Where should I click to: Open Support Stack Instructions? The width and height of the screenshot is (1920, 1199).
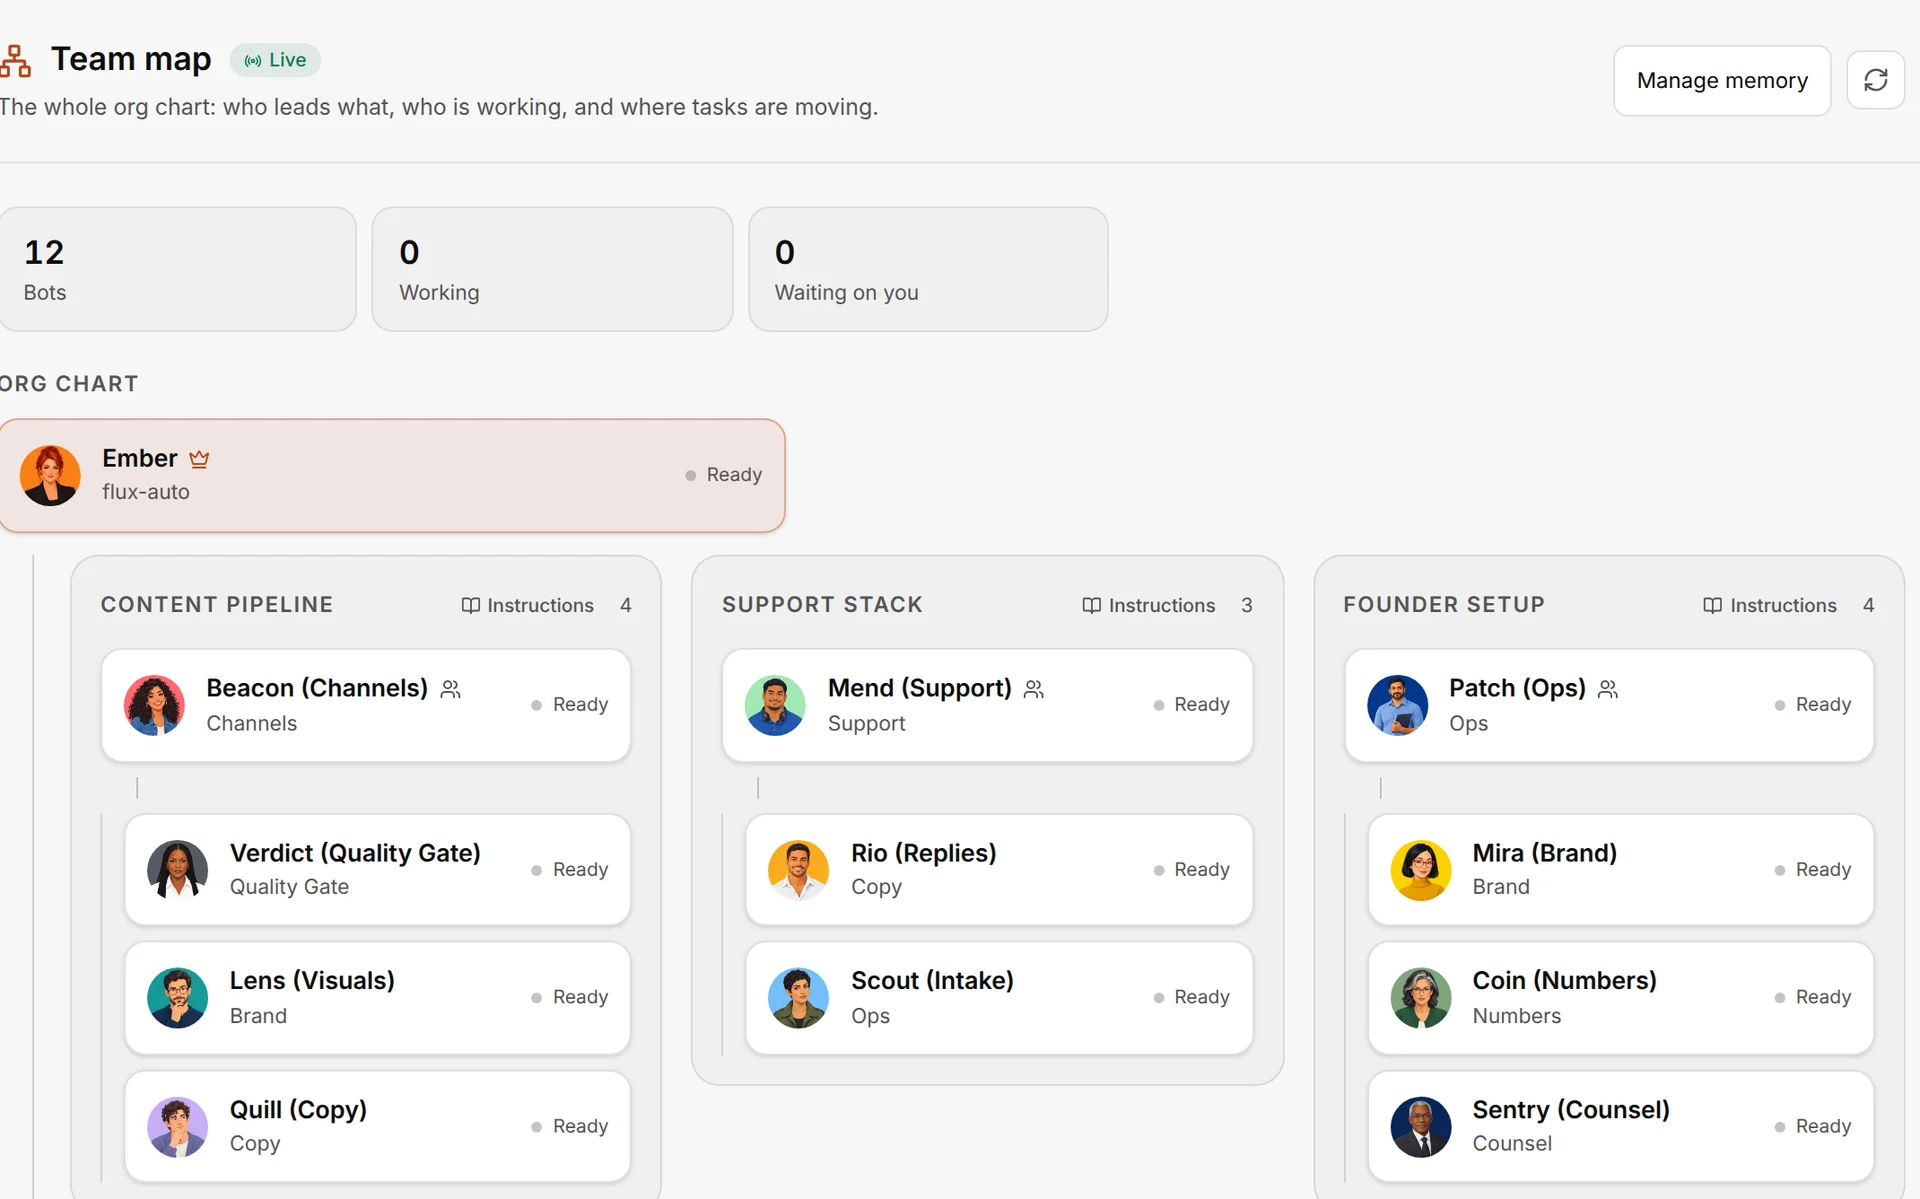pos(1148,605)
